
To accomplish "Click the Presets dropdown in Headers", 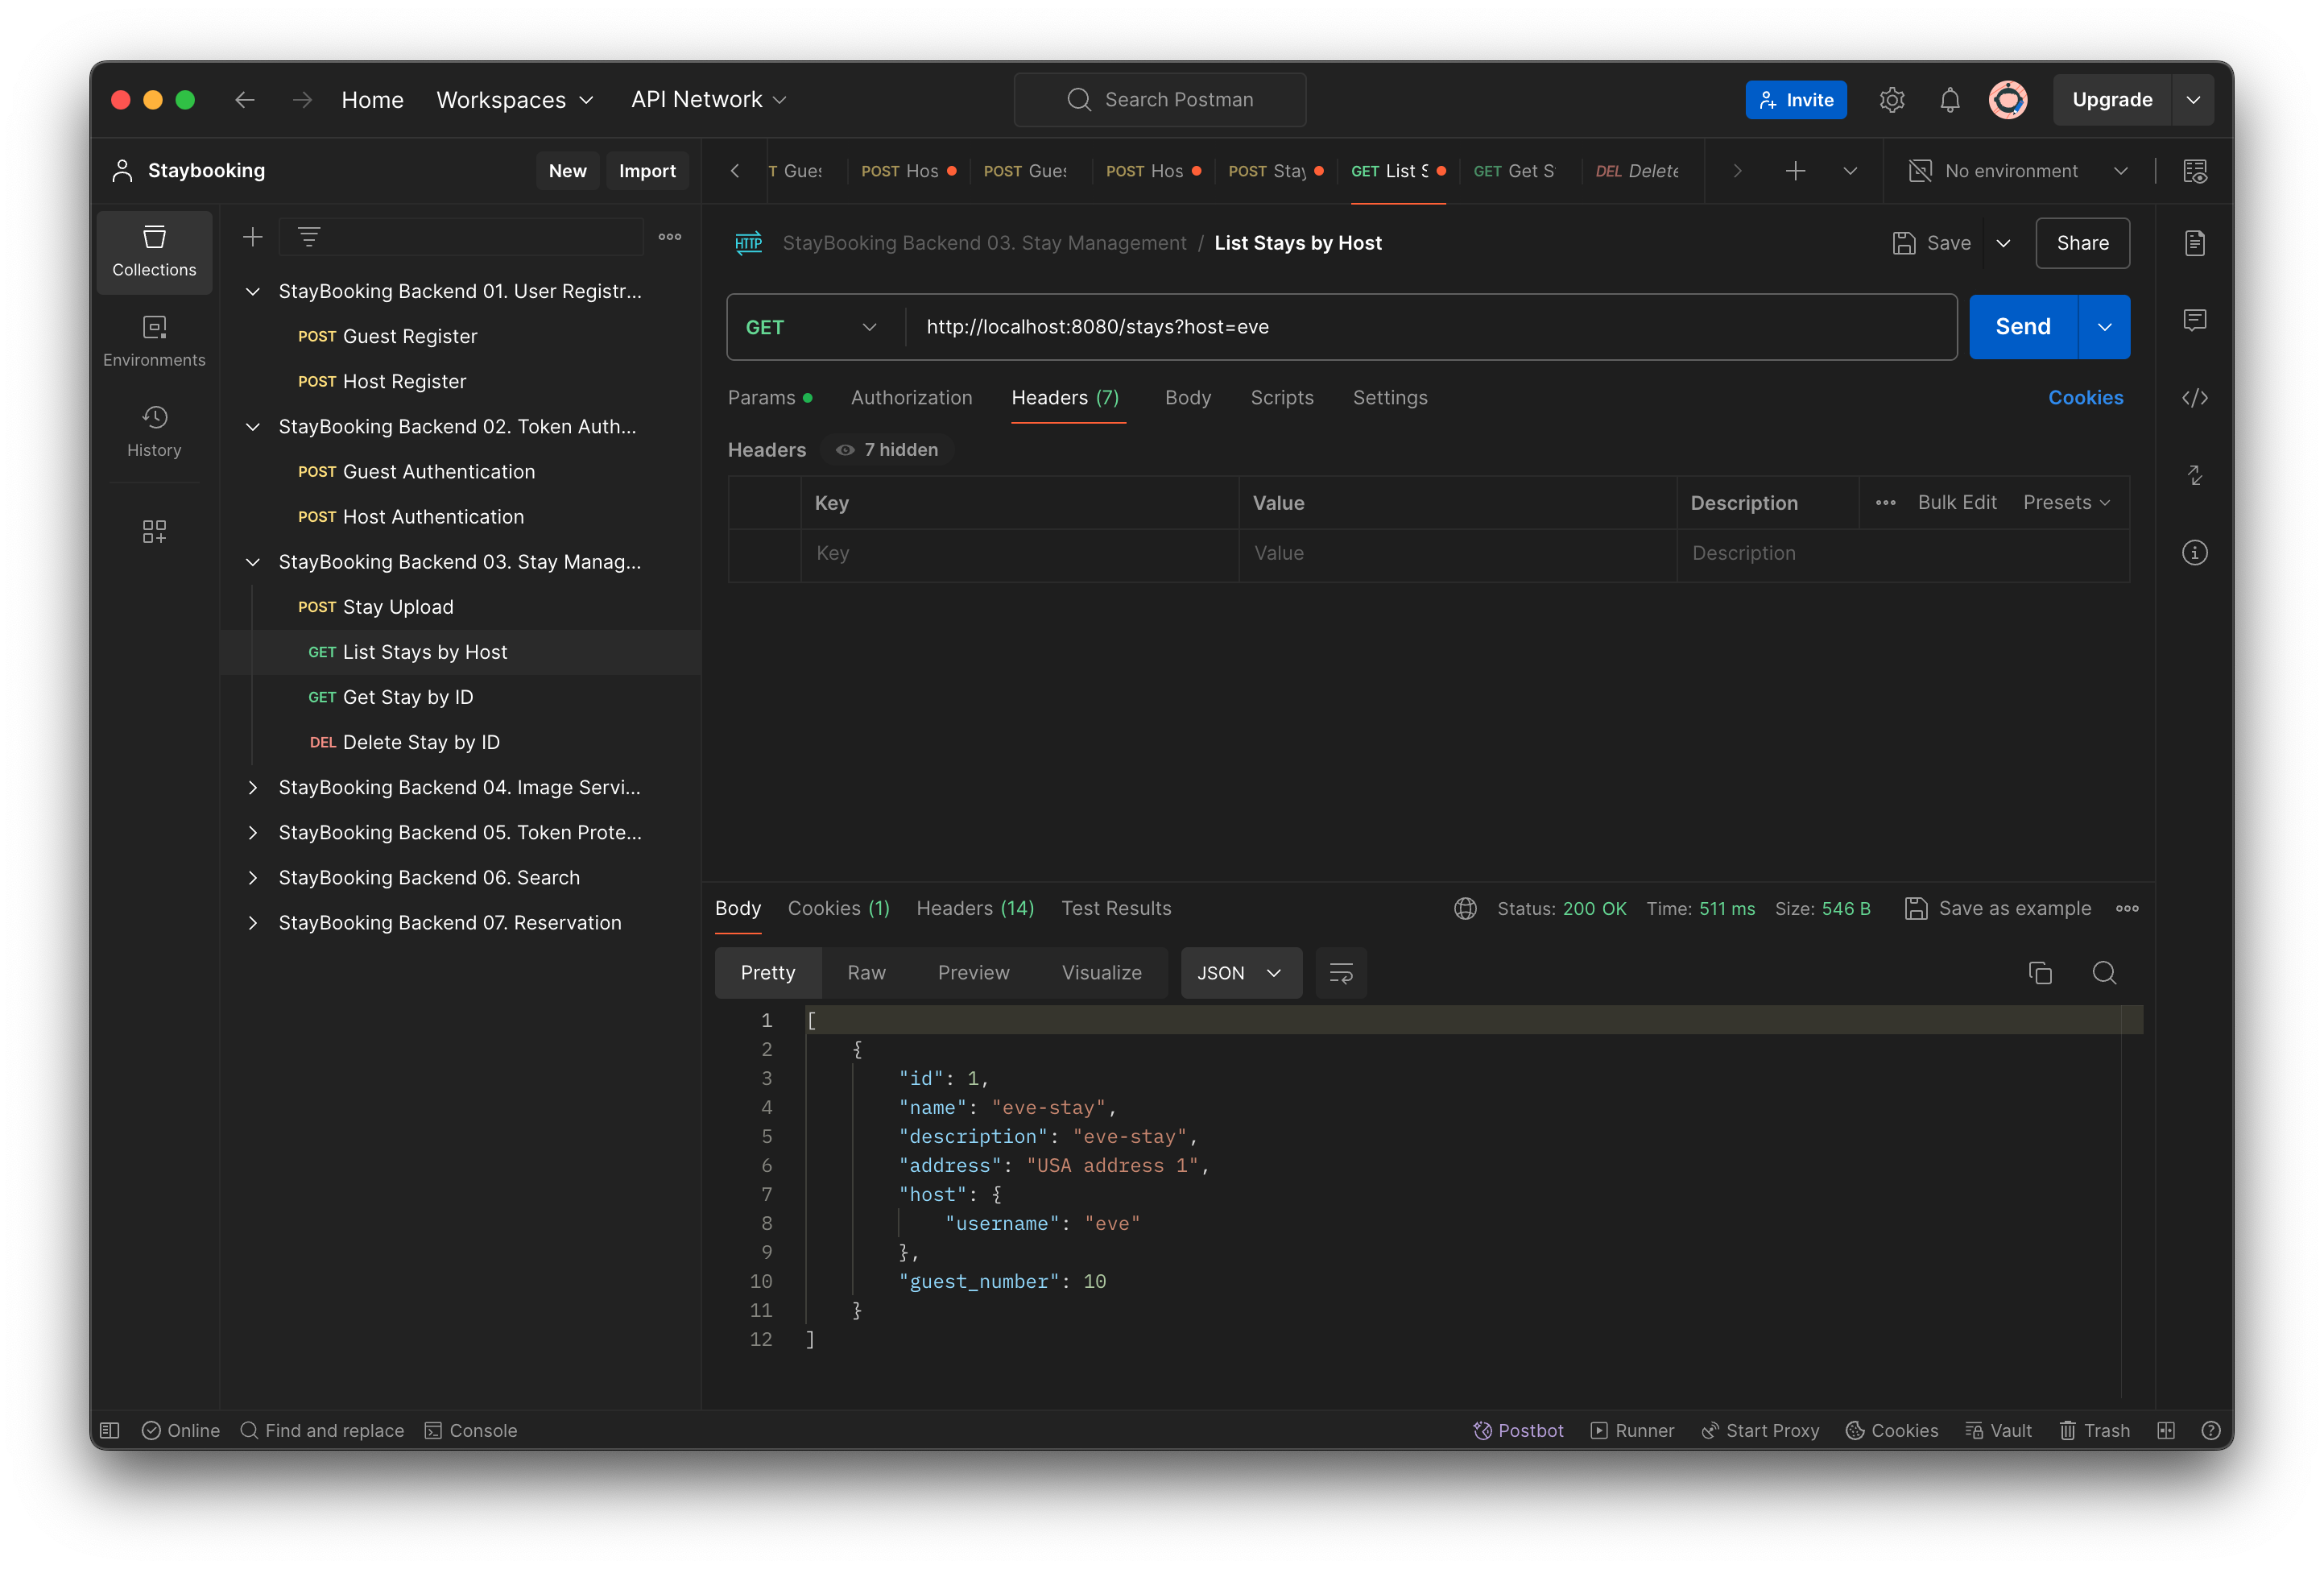I will coord(2067,503).
